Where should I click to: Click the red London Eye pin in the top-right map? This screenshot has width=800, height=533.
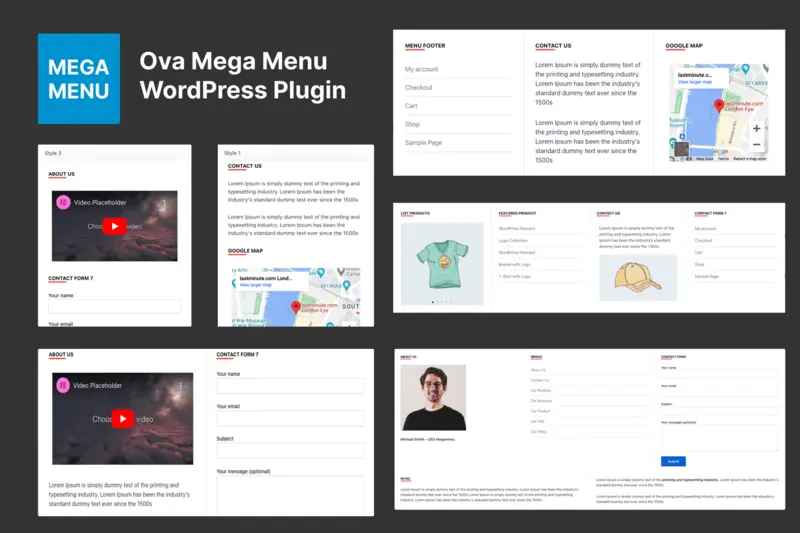(718, 105)
